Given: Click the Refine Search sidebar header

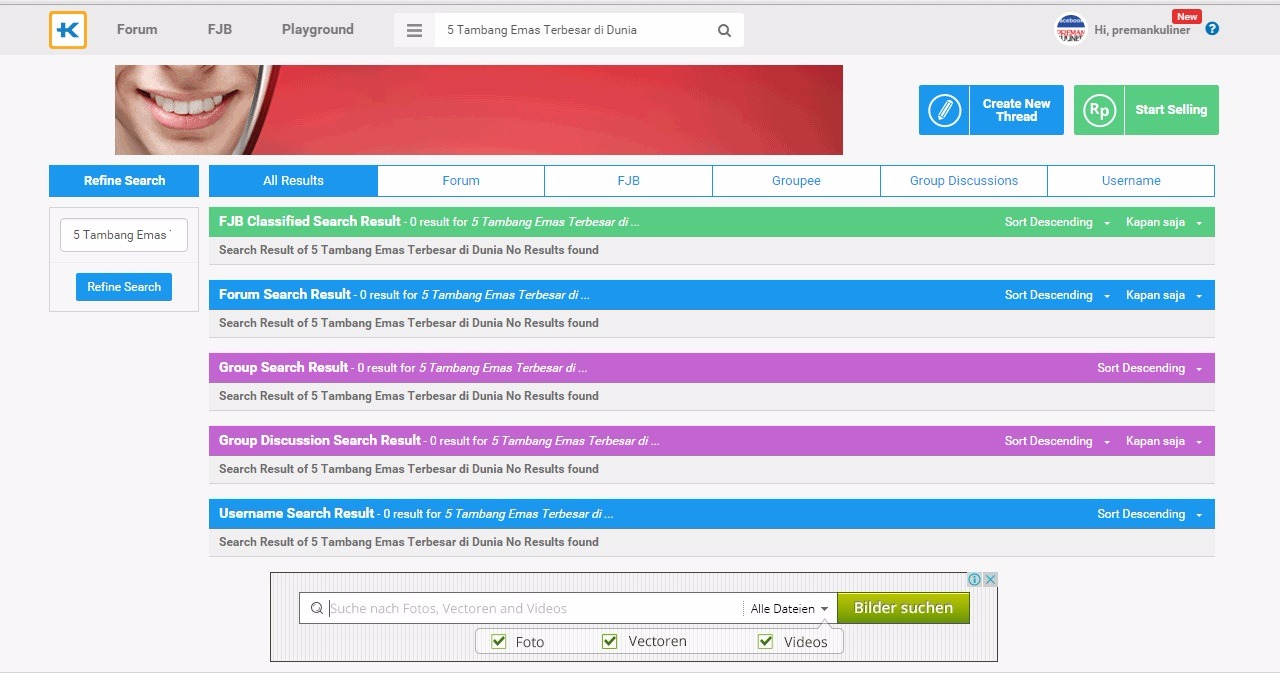Looking at the screenshot, I should pyautogui.click(x=124, y=181).
